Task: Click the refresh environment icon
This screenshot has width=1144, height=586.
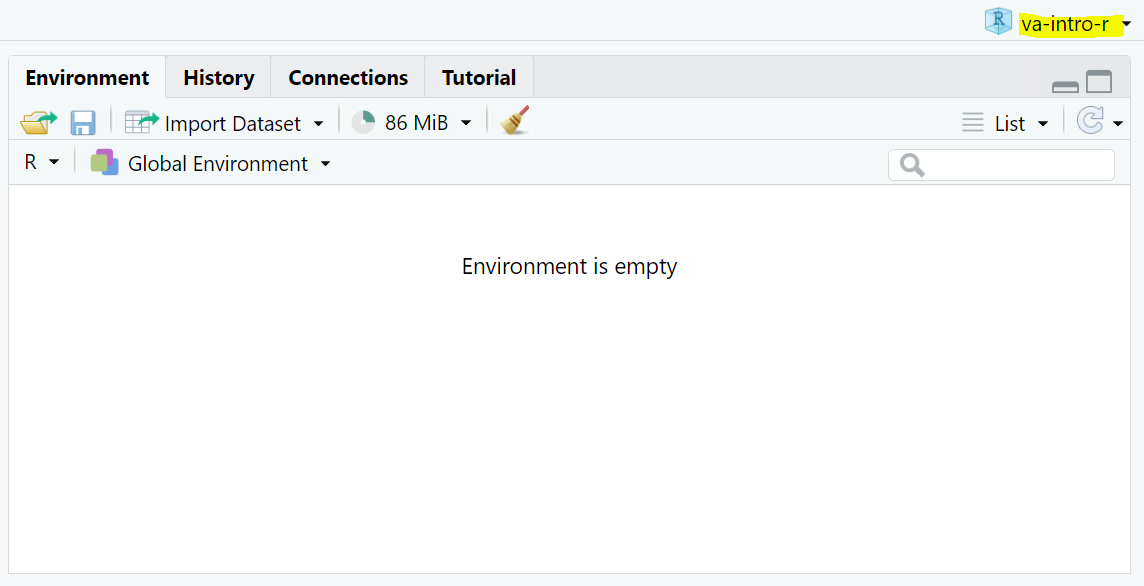Action: pyautogui.click(x=1089, y=122)
